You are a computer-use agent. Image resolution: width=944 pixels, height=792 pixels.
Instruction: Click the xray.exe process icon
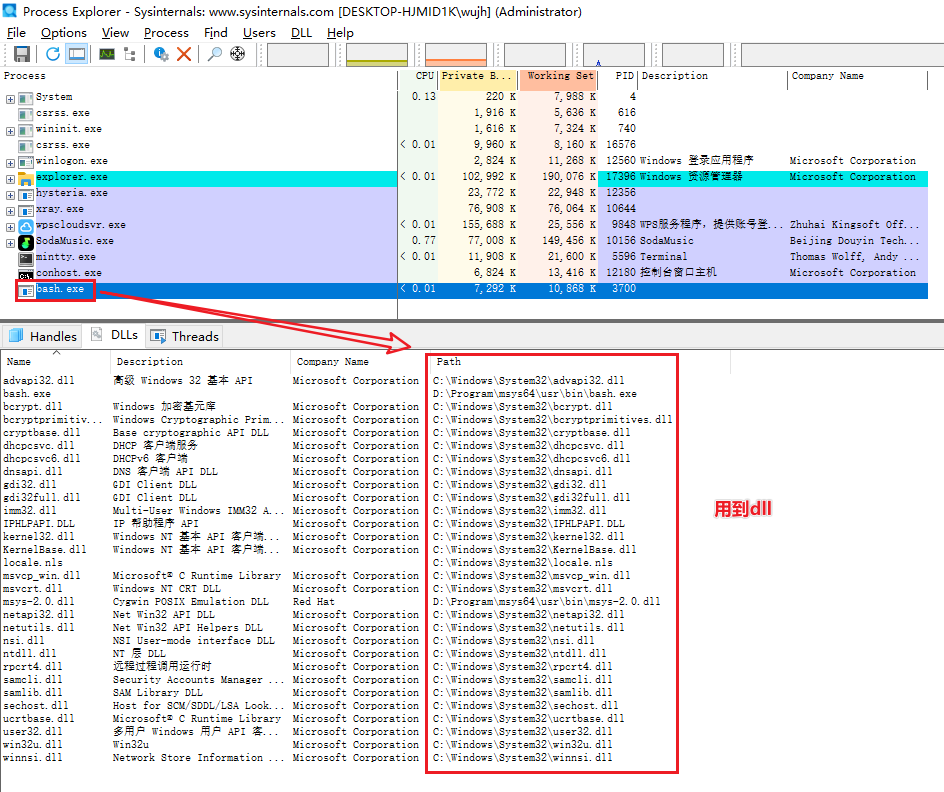[25, 210]
